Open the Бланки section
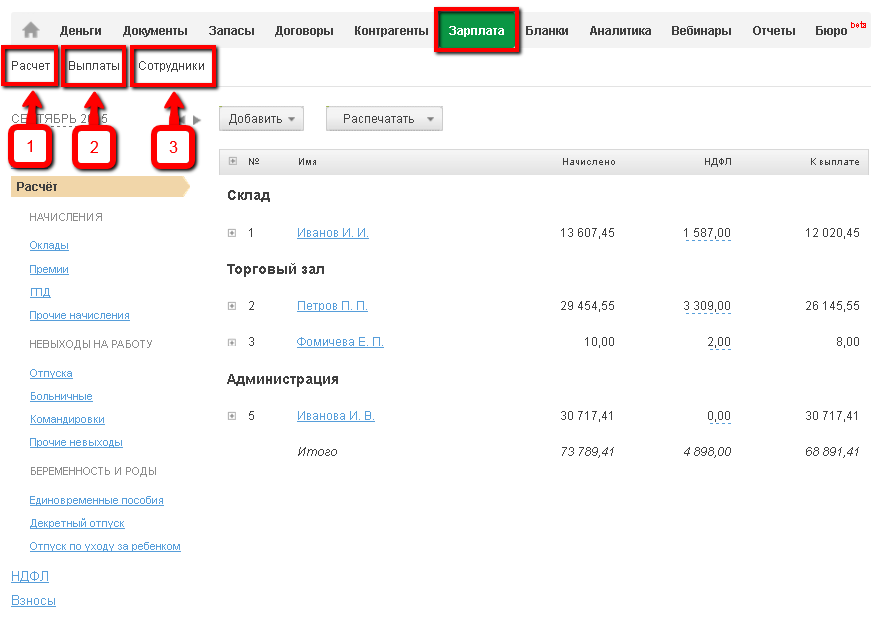 coord(547,31)
